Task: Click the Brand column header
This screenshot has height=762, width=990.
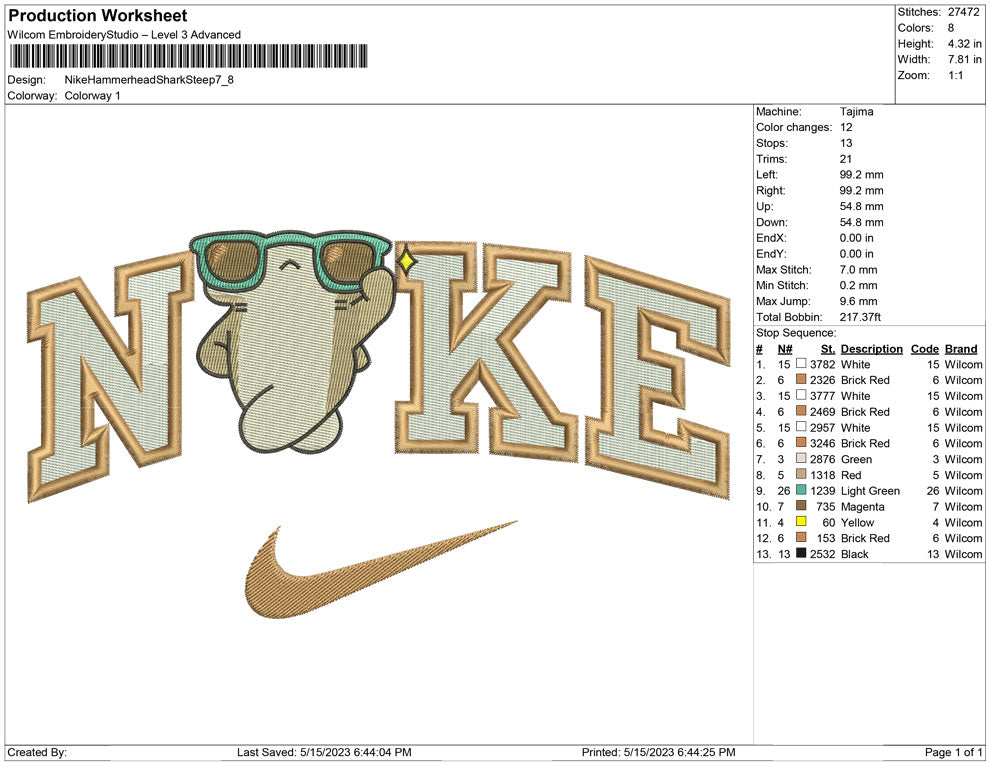Action: (960, 349)
